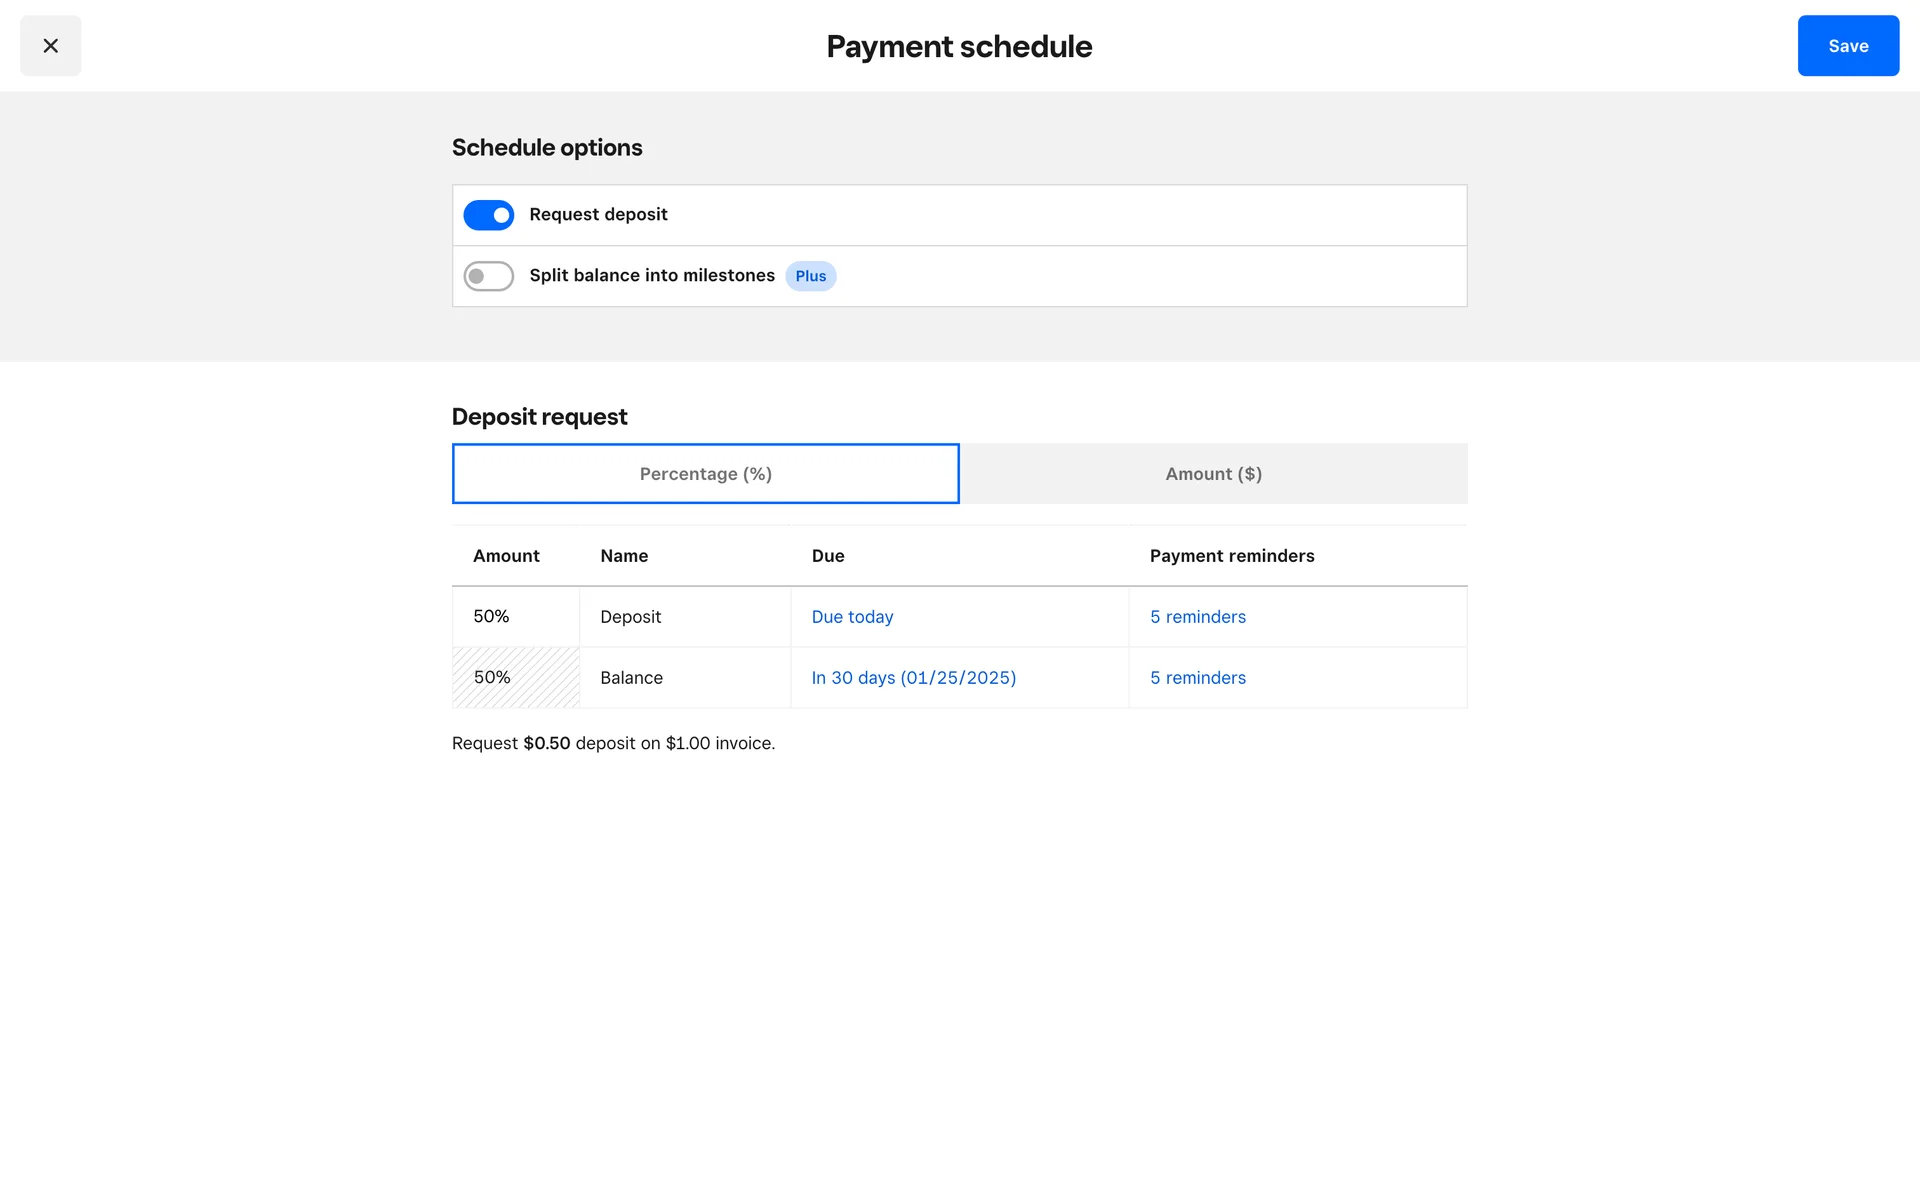The height and width of the screenshot is (1200, 1920).
Task: Turn off the Request deposit toggle
Action: tap(488, 215)
